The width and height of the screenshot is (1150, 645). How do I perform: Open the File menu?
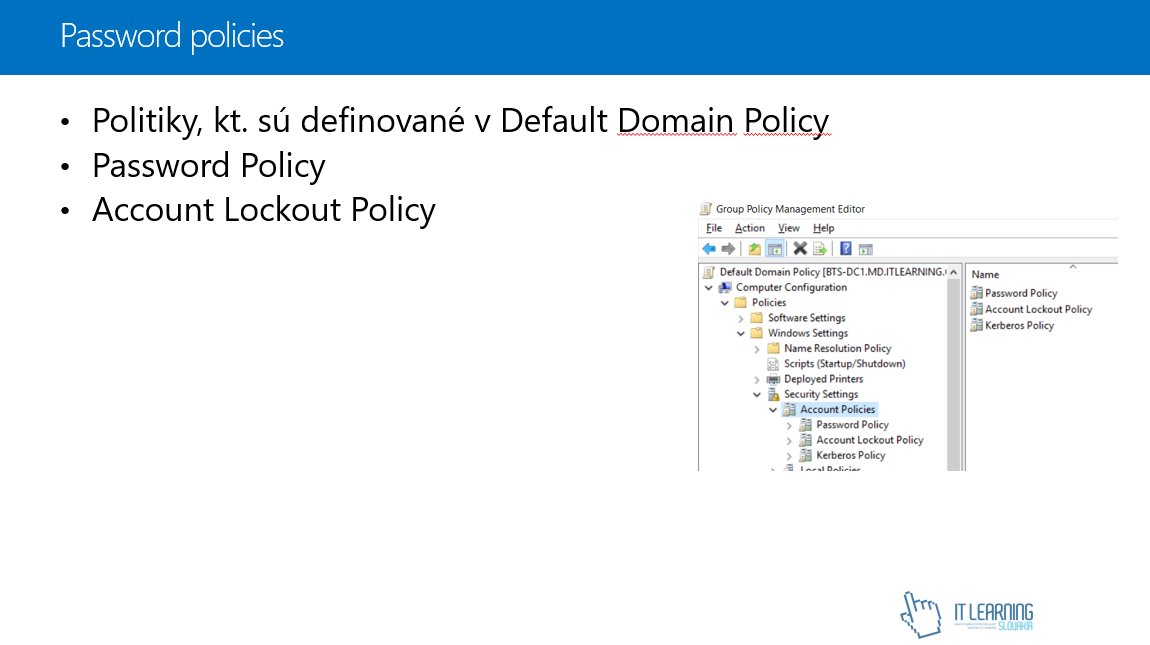coord(714,228)
